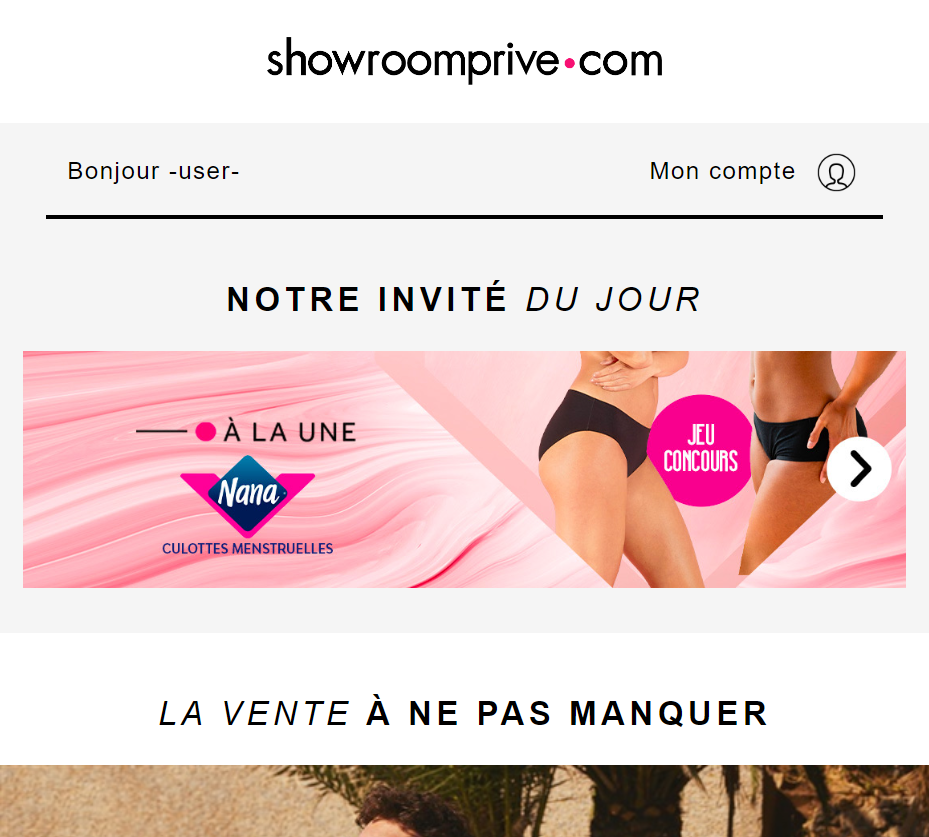This screenshot has width=929, height=837.
Task: Click the word 'com' in logo
Action: [620, 62]
